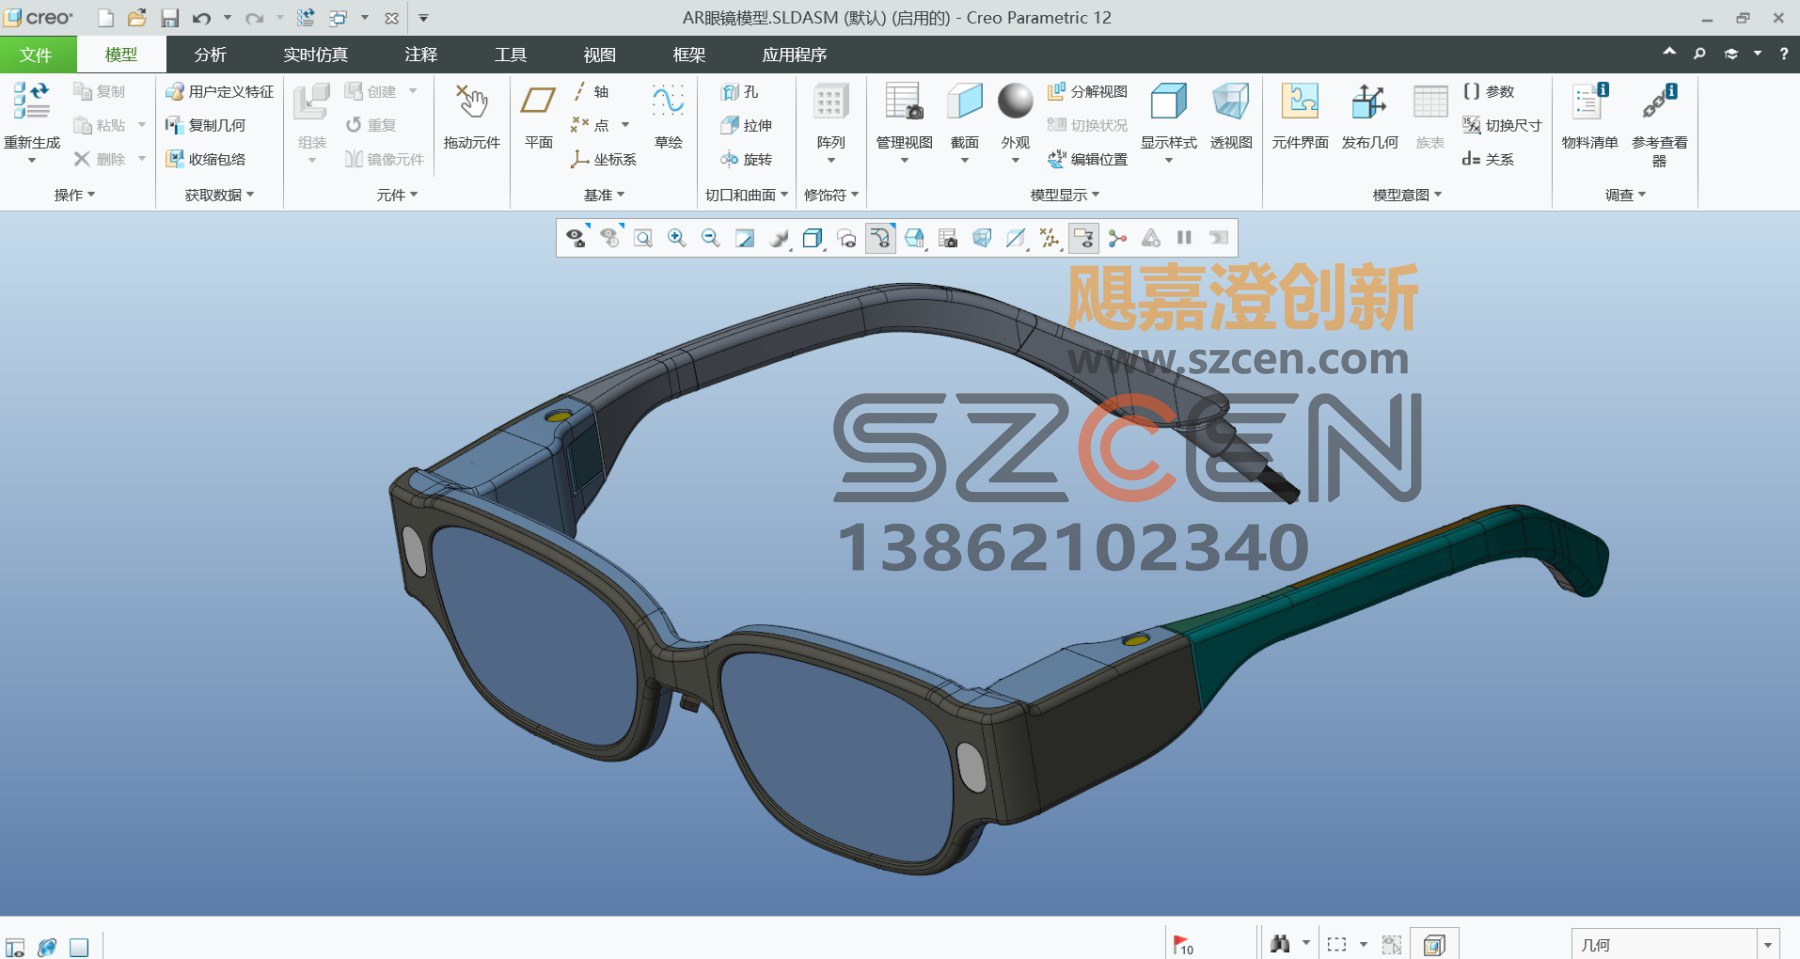Image resolution: width=1800 pixels, height=959 pixels.
Task: Click the refit view icon in graphics toolbar
Action: point(643,238)
